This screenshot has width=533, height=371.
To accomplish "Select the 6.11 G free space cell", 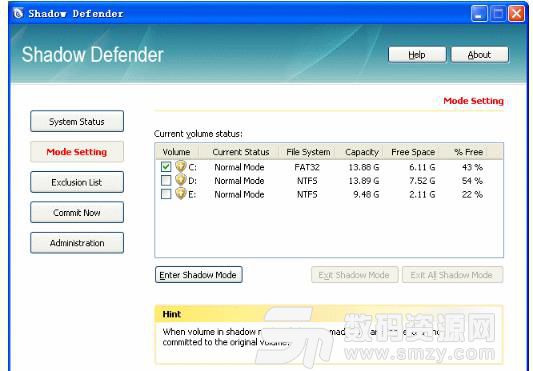I will click(422, 167).
